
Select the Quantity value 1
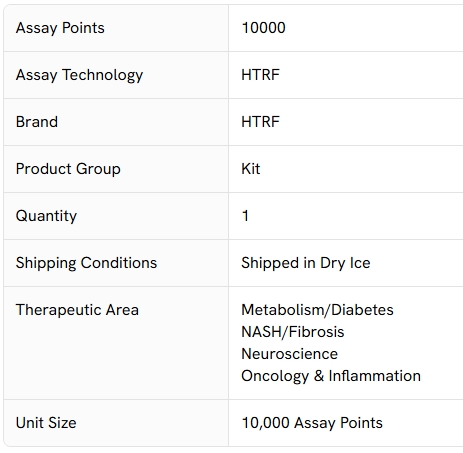coord(245,216)
